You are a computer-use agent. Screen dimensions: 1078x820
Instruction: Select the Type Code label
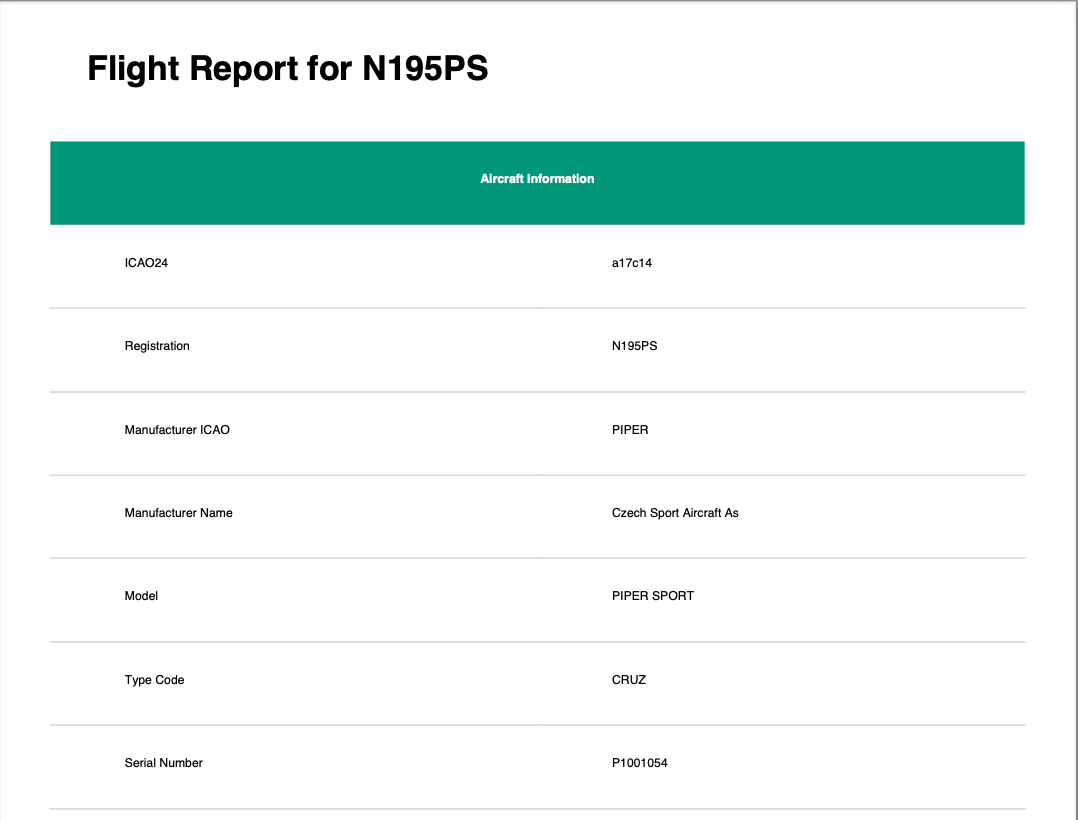(154, 680)
